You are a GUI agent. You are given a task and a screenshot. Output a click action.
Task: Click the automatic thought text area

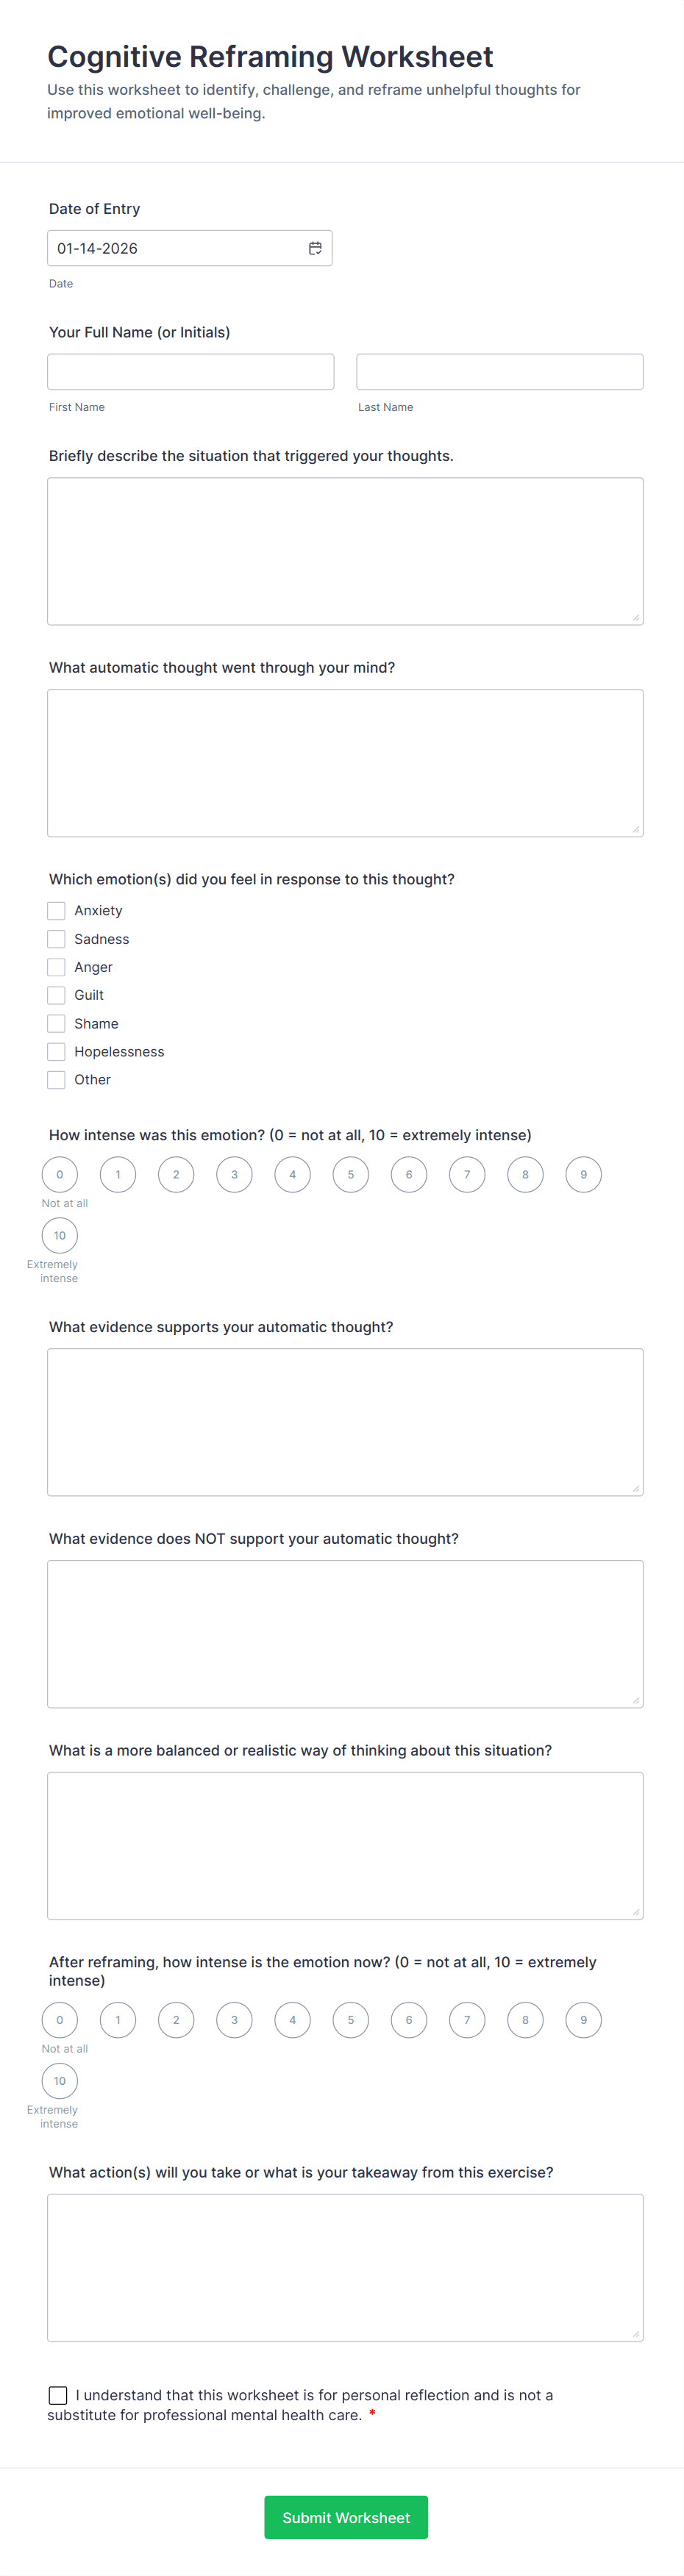click(345, 762)
